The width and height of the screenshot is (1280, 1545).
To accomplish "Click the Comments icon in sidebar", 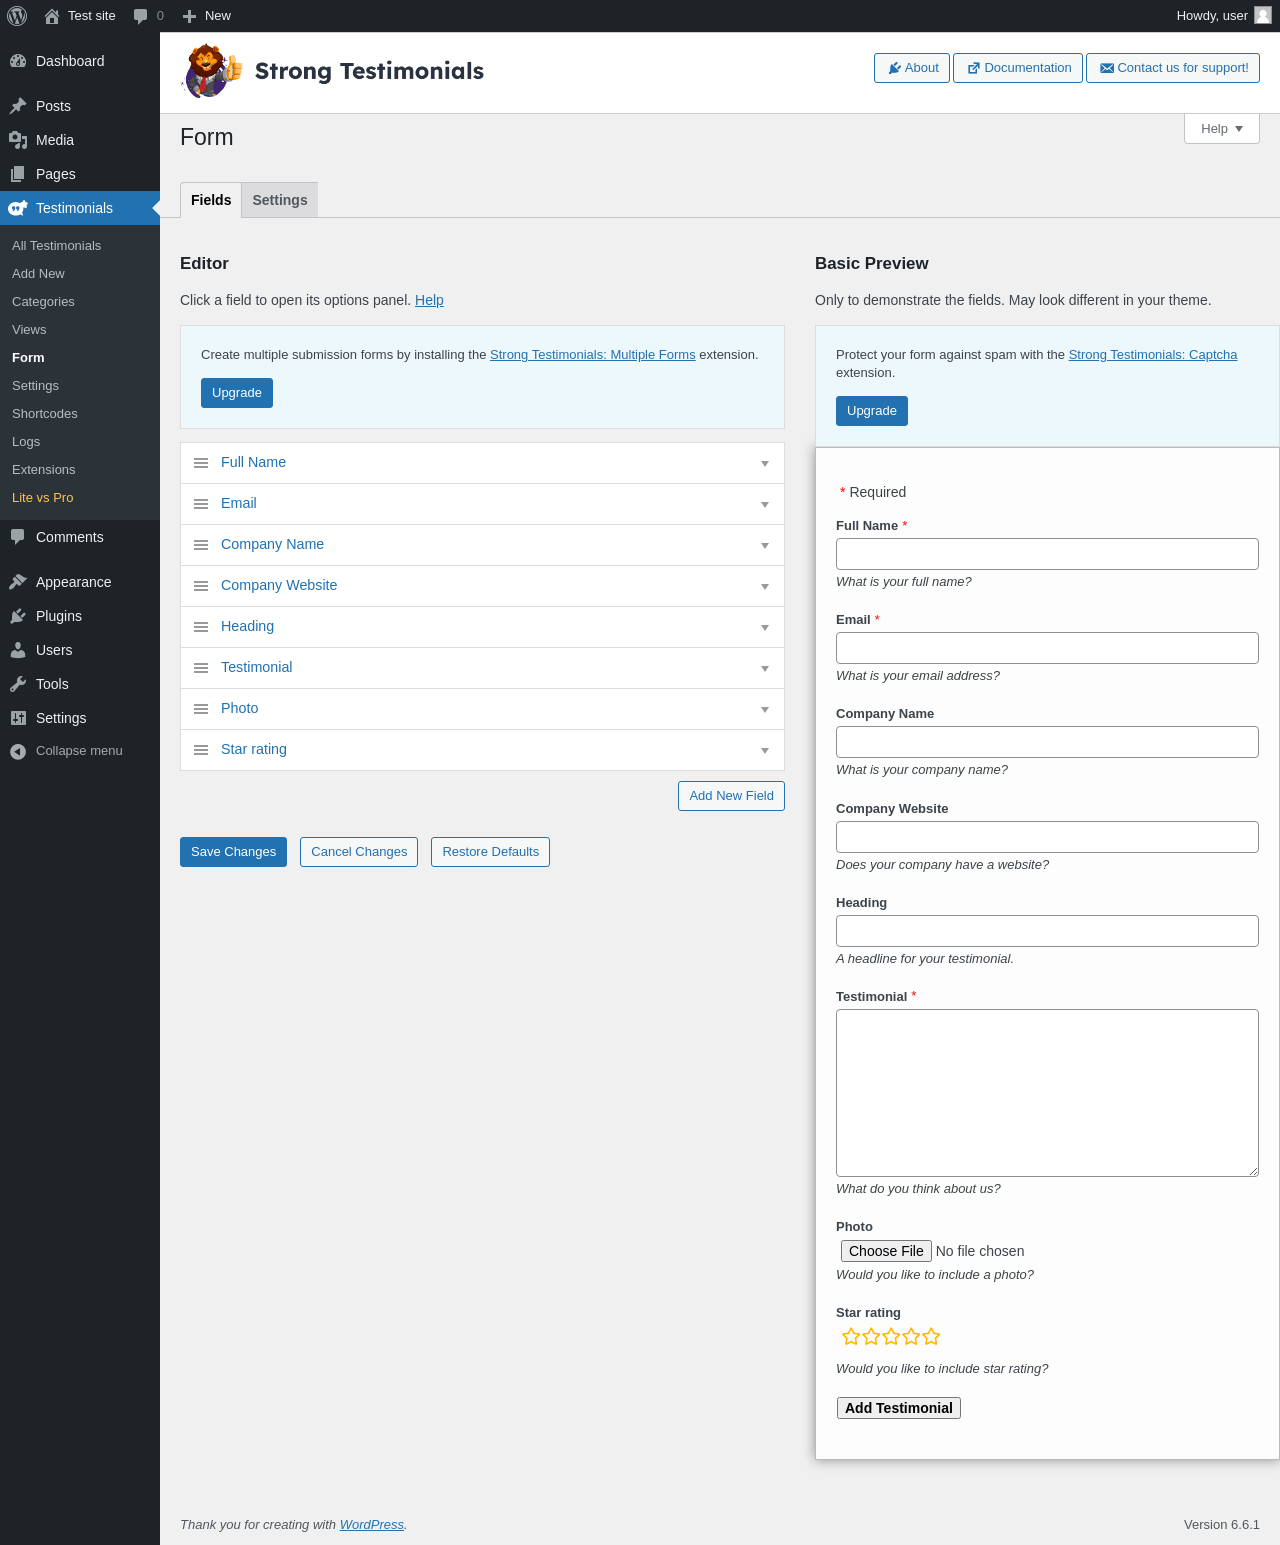I will (18, 537).
